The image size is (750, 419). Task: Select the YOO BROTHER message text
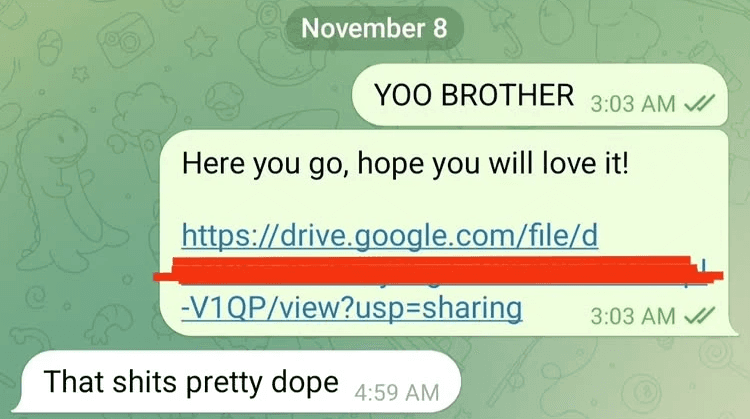(x=474, y=95)
